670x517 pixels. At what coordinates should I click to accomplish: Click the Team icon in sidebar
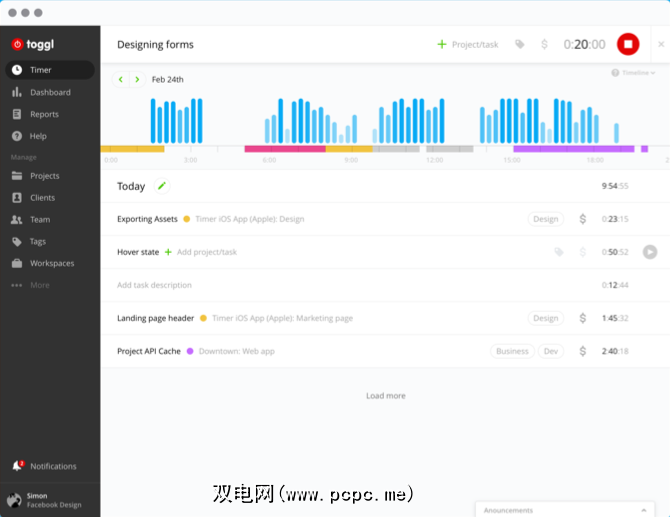point(17,220)
